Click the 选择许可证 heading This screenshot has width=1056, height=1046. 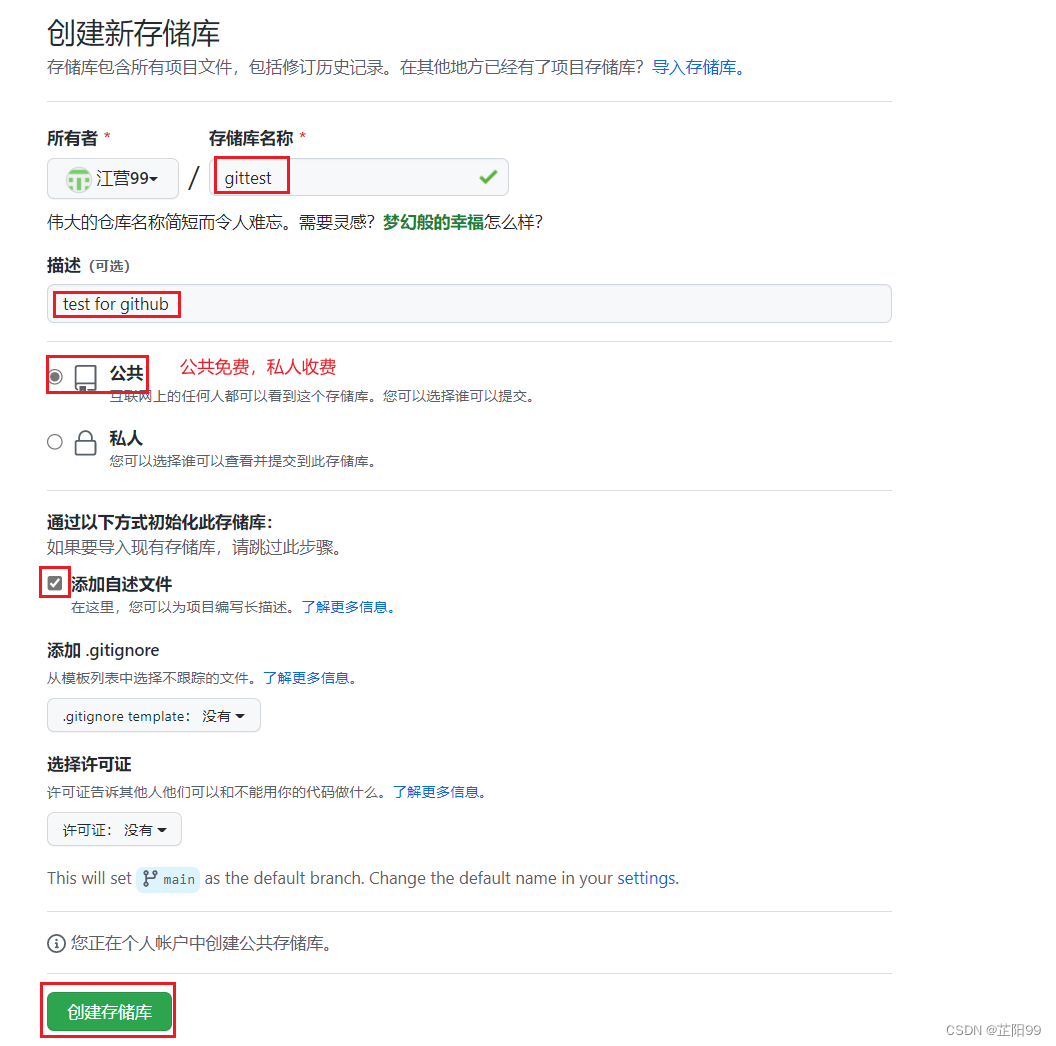[x=89, y=764]
